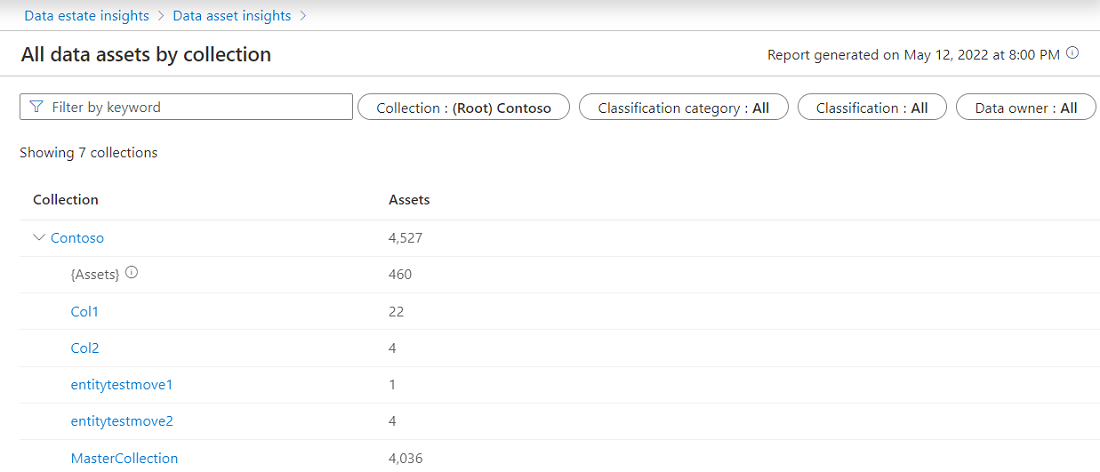Screen dimensions: 1100x472
Task: Open the Contoso collection link
Action: 77,238
